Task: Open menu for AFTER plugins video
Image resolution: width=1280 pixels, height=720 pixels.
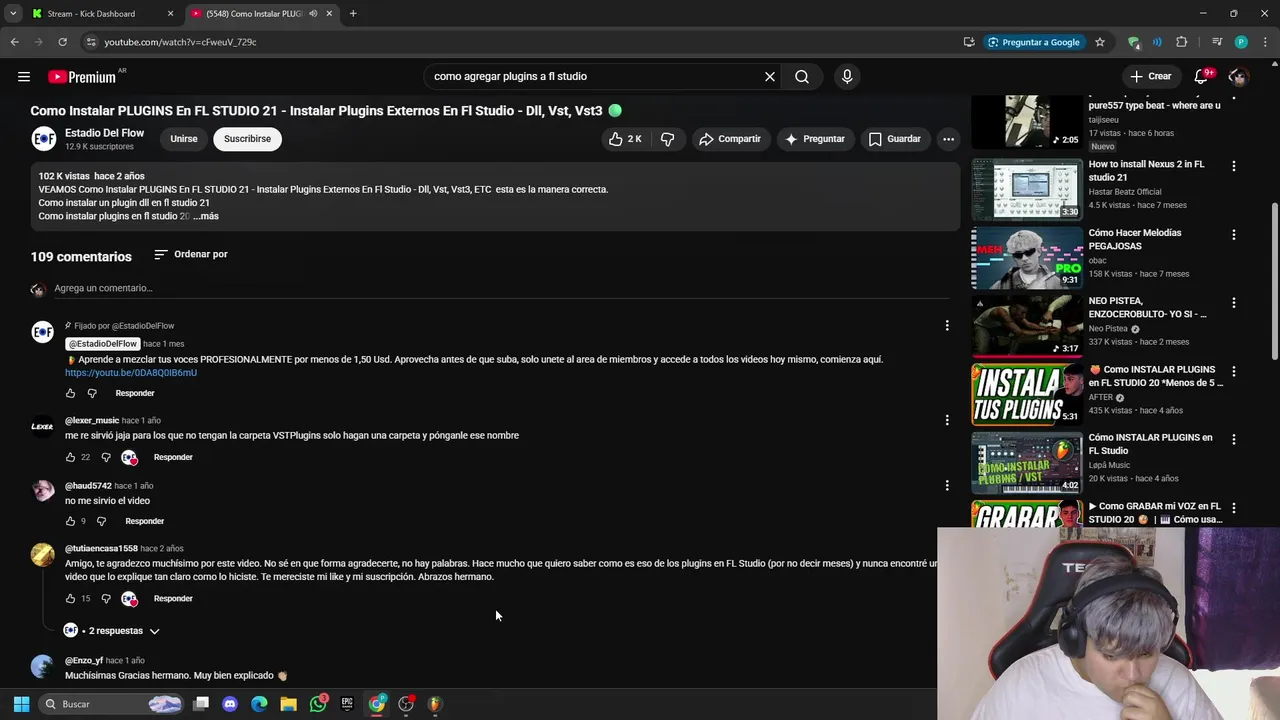Action: coord(1233,371)
